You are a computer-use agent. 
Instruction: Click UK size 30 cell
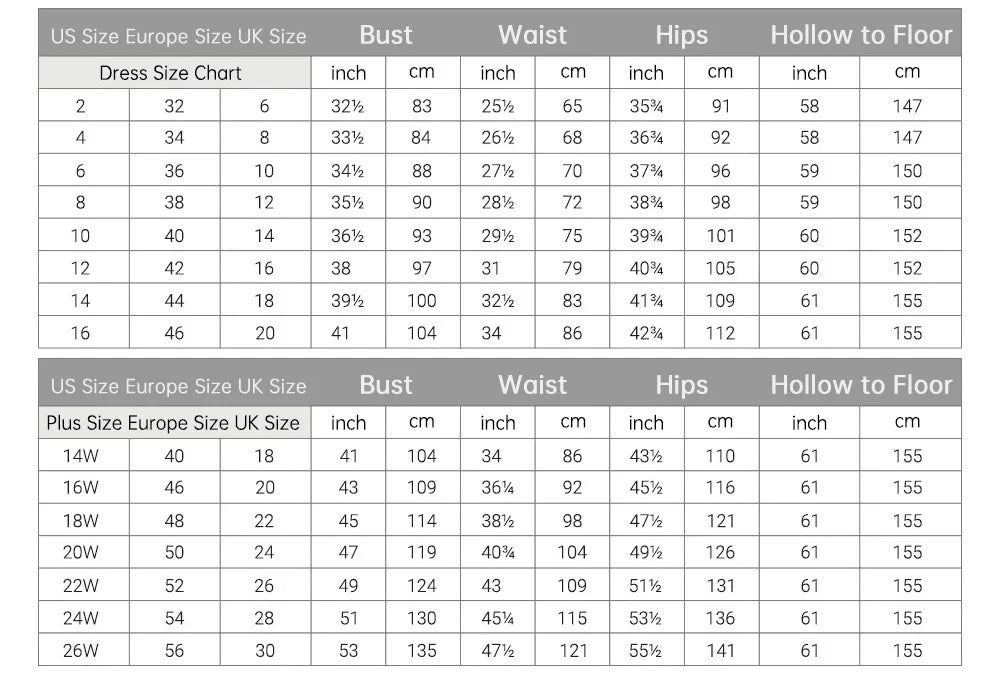click(265, 650)
